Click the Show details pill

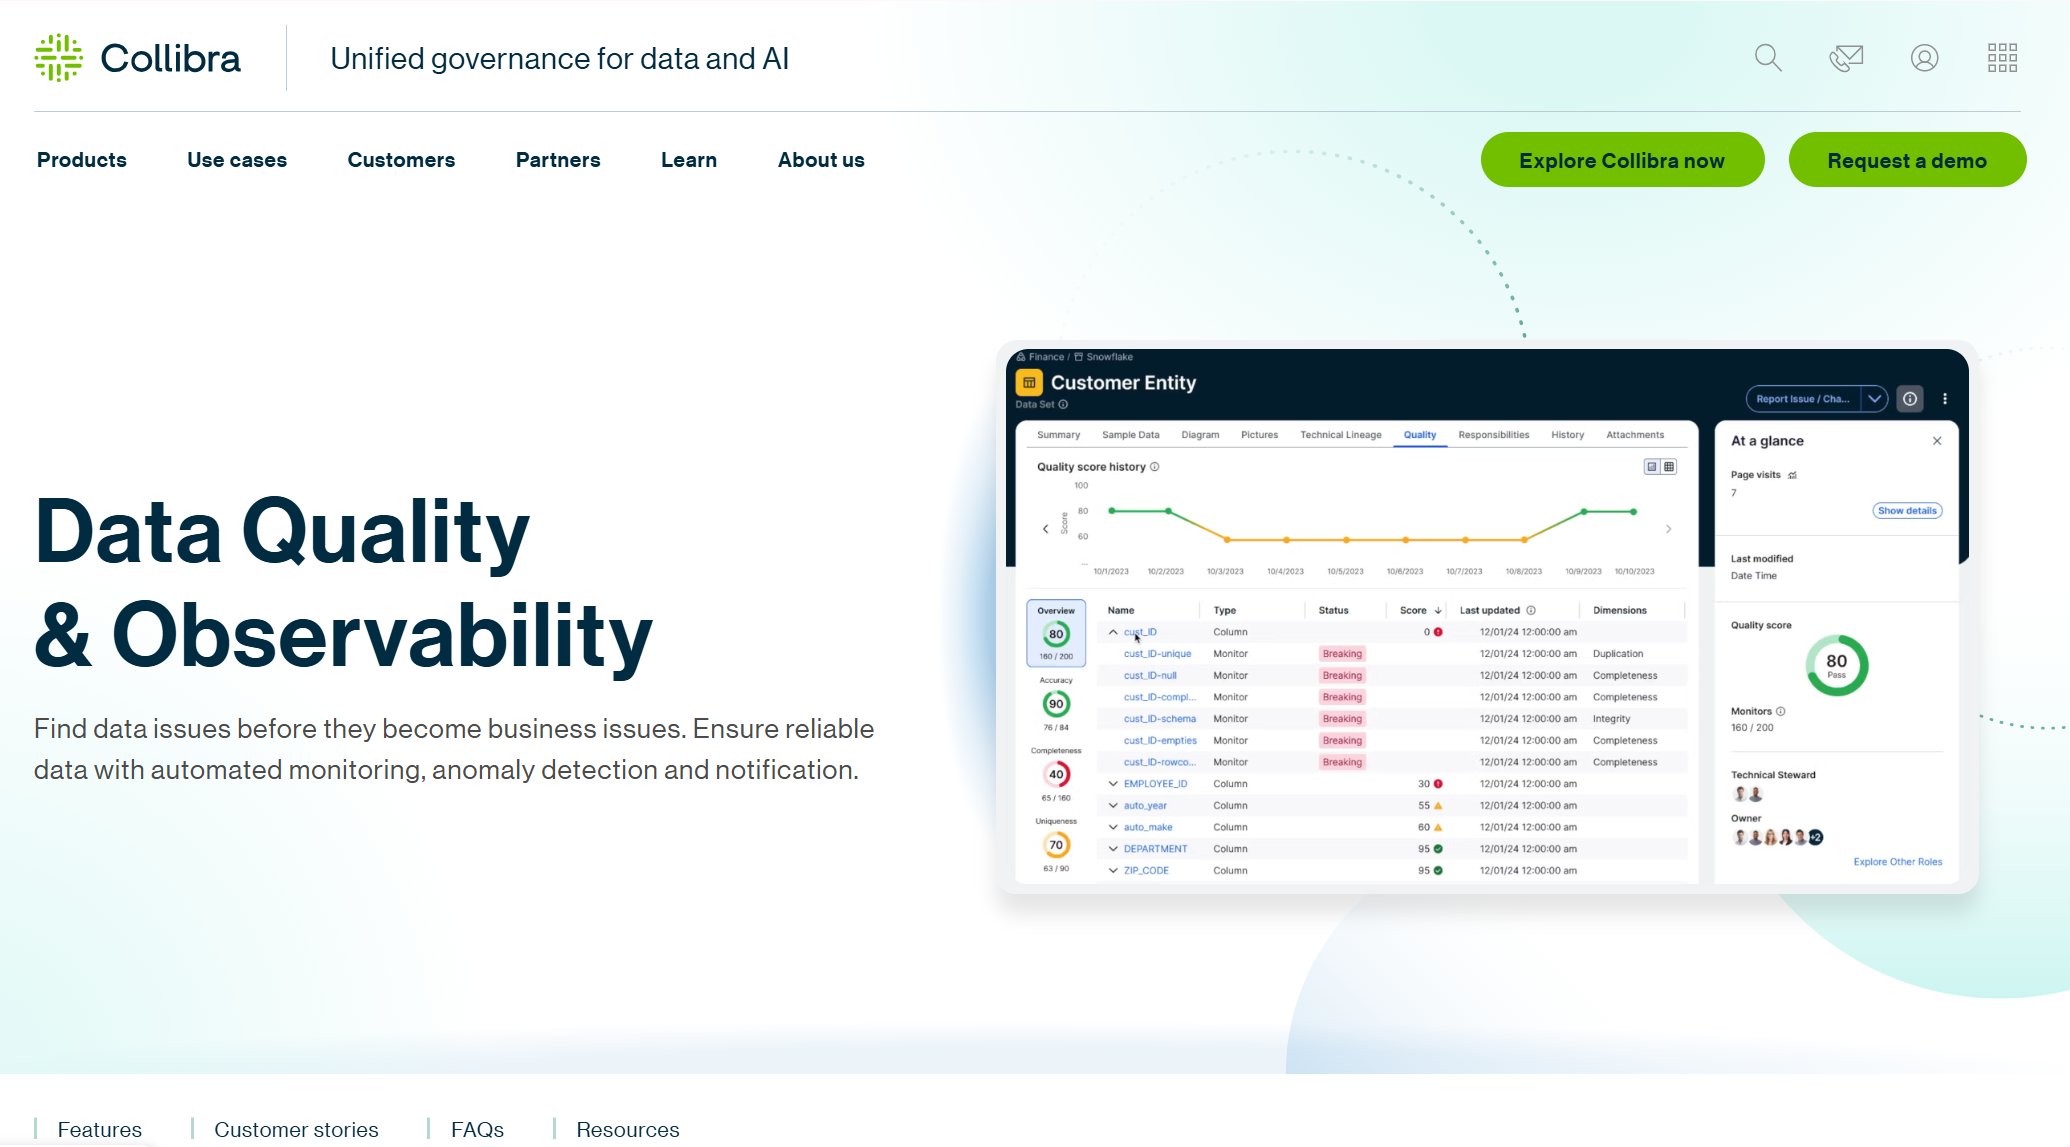pos(1908,510)
